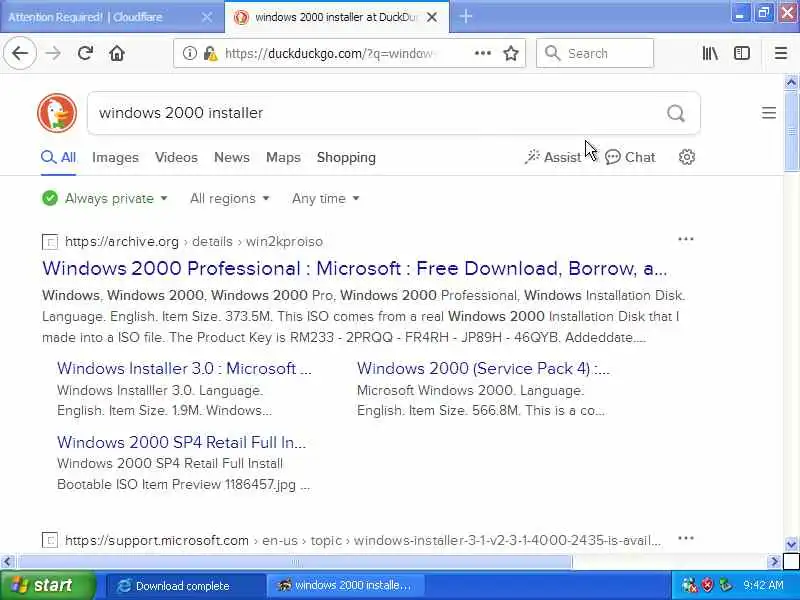Screen dimensions: 800x600
Task: Open the Library icon in the toolbar
Action: (710, 53)
